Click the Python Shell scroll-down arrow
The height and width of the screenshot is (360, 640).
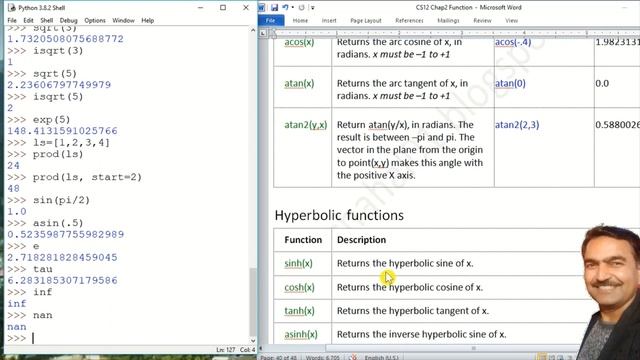[253, 340]
